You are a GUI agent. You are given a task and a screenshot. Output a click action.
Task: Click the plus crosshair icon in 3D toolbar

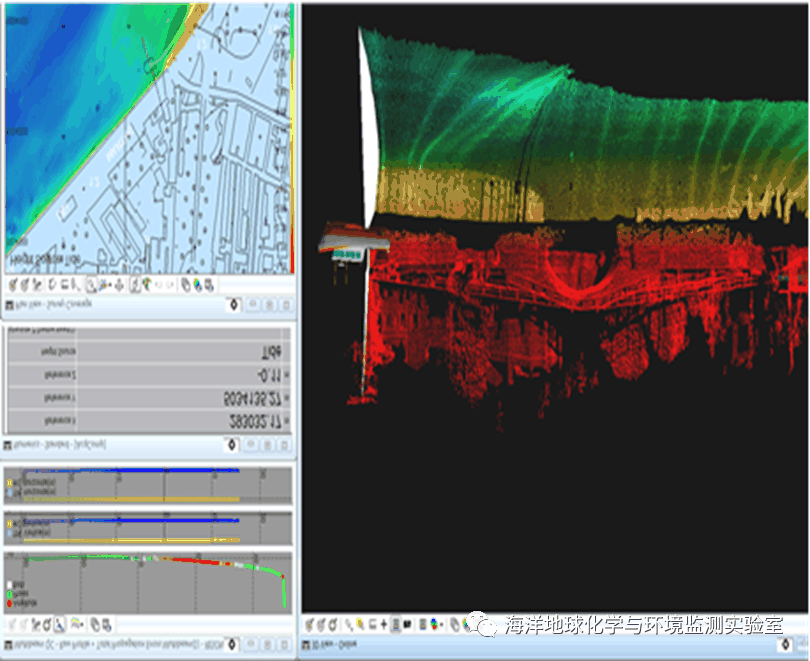click(x=384, y=625)
